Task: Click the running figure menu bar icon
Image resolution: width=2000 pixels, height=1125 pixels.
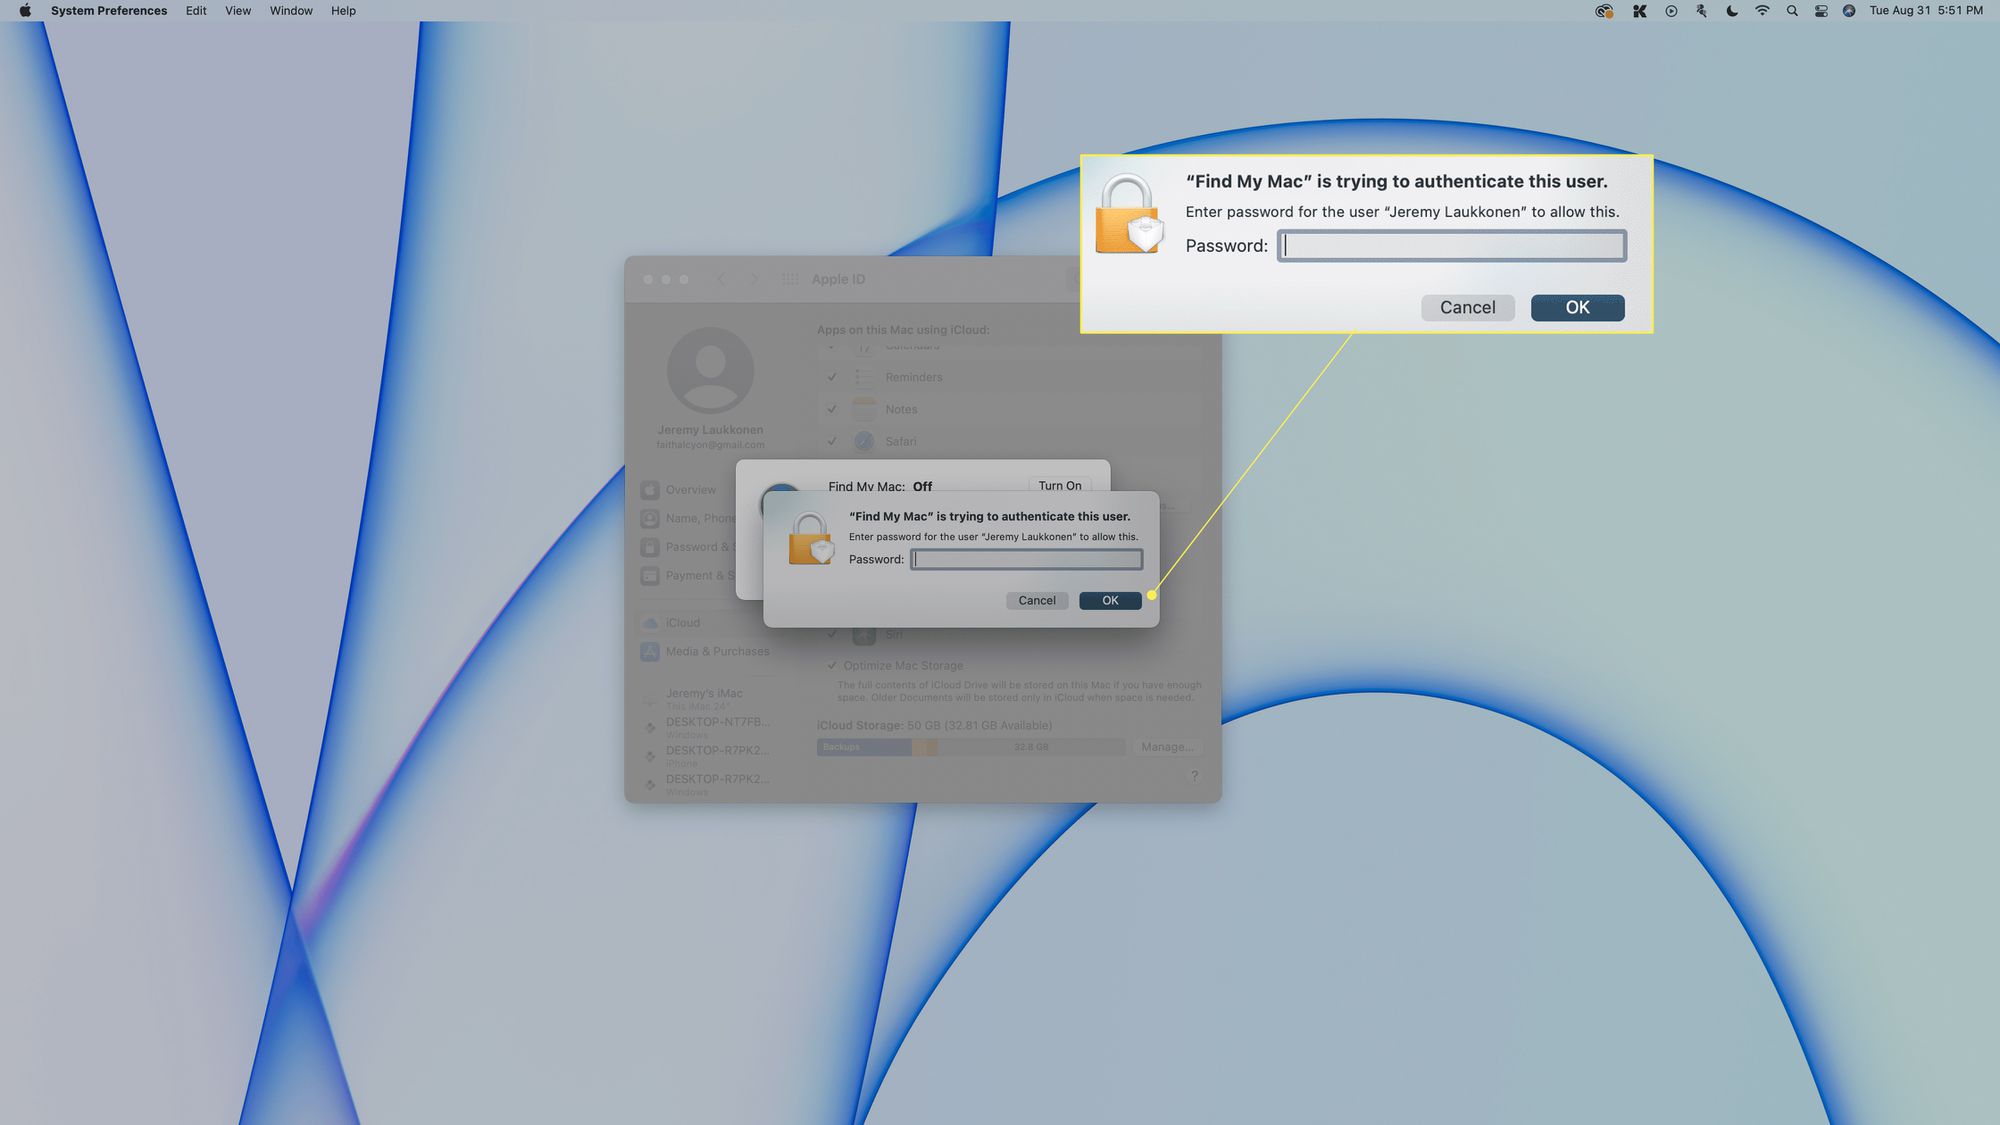Action: [1701, 11]
